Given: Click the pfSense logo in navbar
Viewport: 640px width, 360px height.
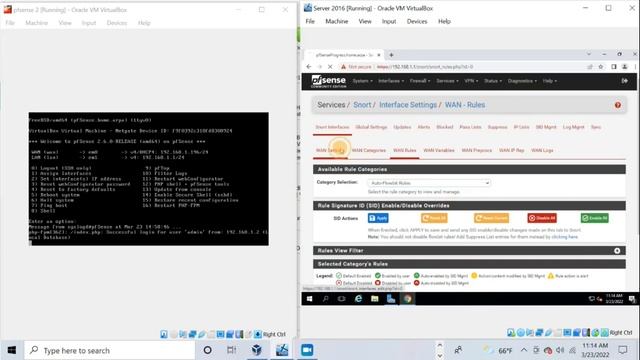Looking at the screenshot, I should point(328,81).
